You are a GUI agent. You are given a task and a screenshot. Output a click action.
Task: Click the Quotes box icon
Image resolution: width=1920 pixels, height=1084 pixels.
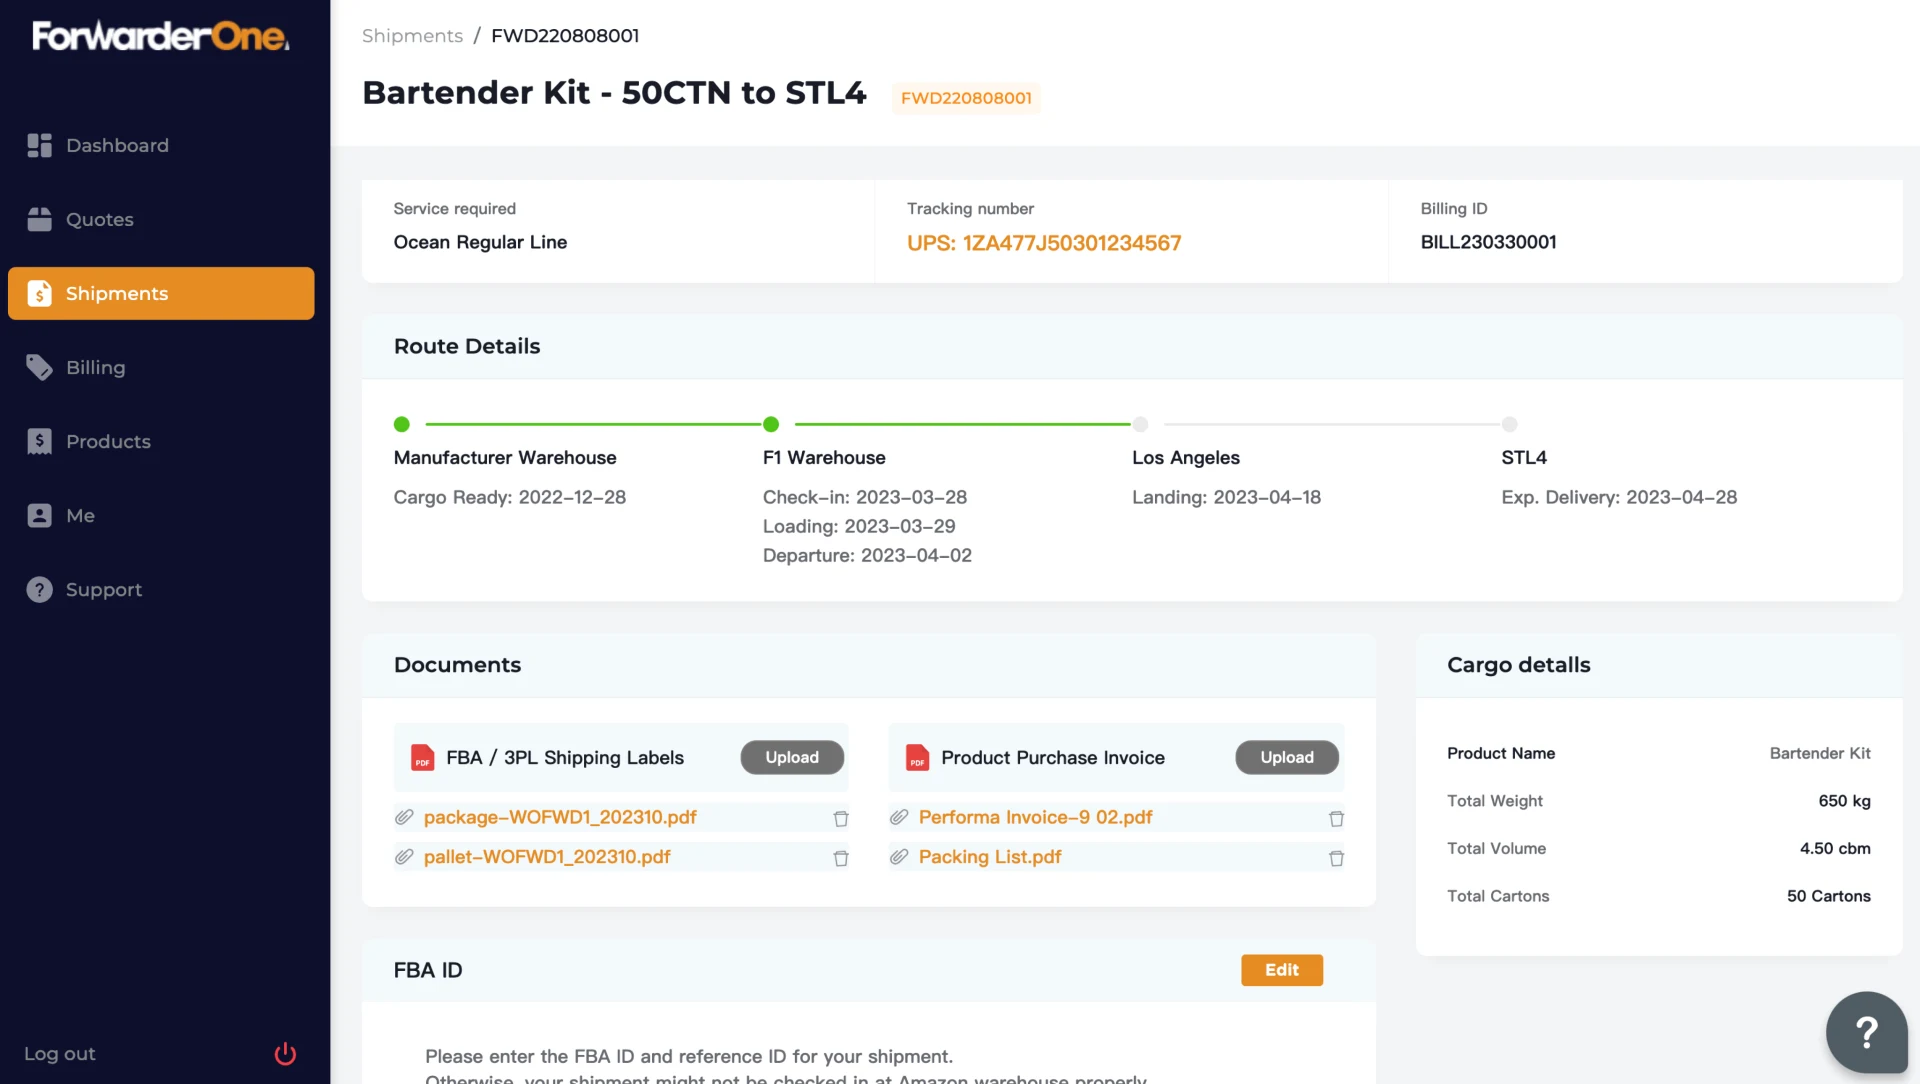pyautogui.click(x=40, y=220)
